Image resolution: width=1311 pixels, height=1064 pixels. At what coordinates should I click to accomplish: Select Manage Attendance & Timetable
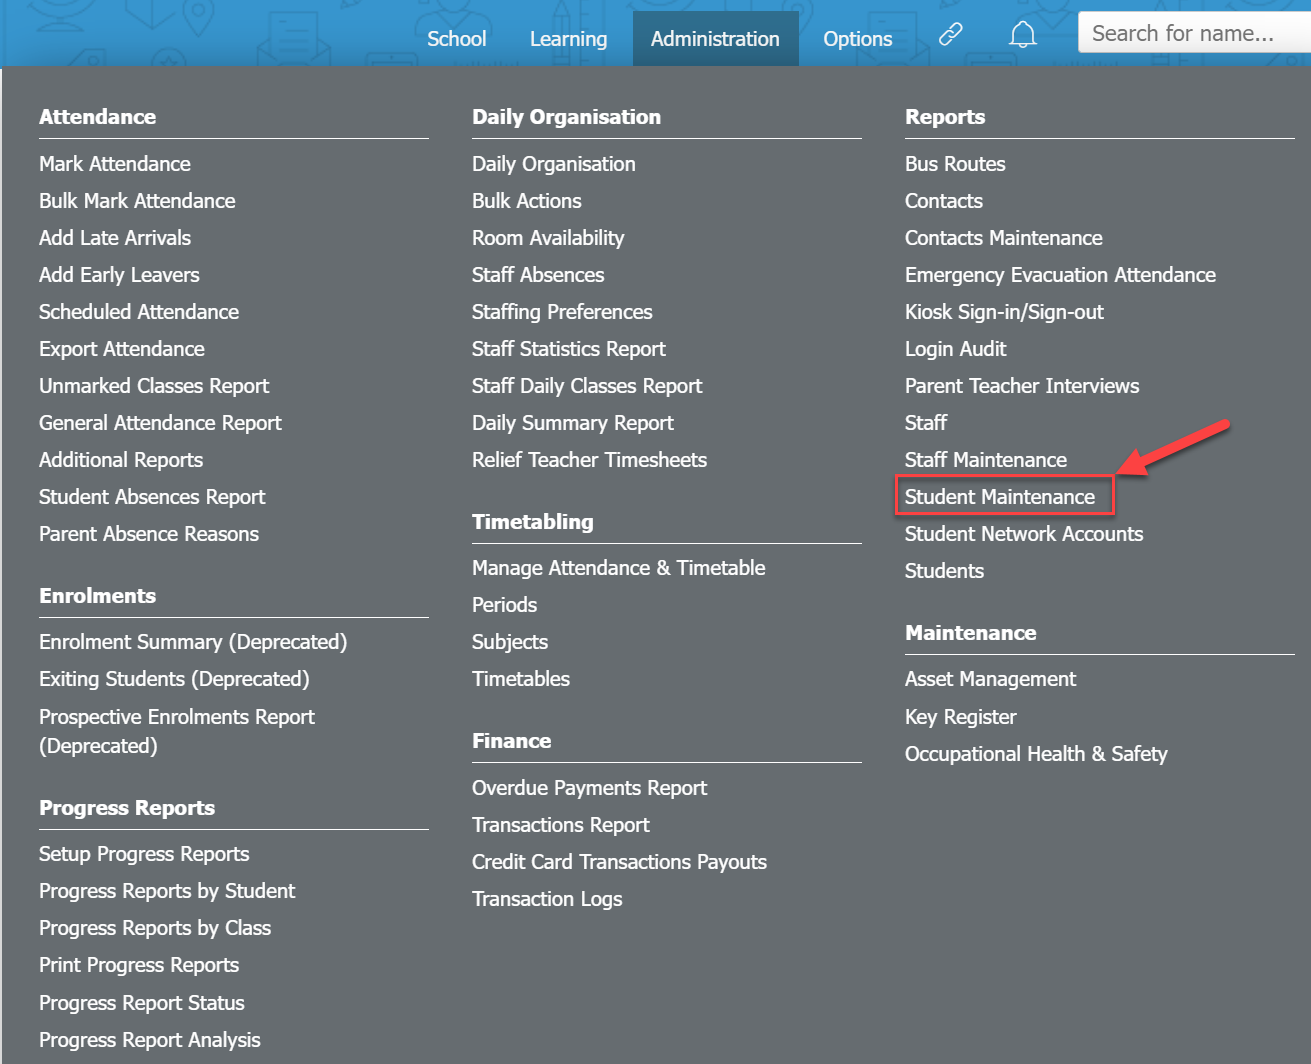coord(618,568)
